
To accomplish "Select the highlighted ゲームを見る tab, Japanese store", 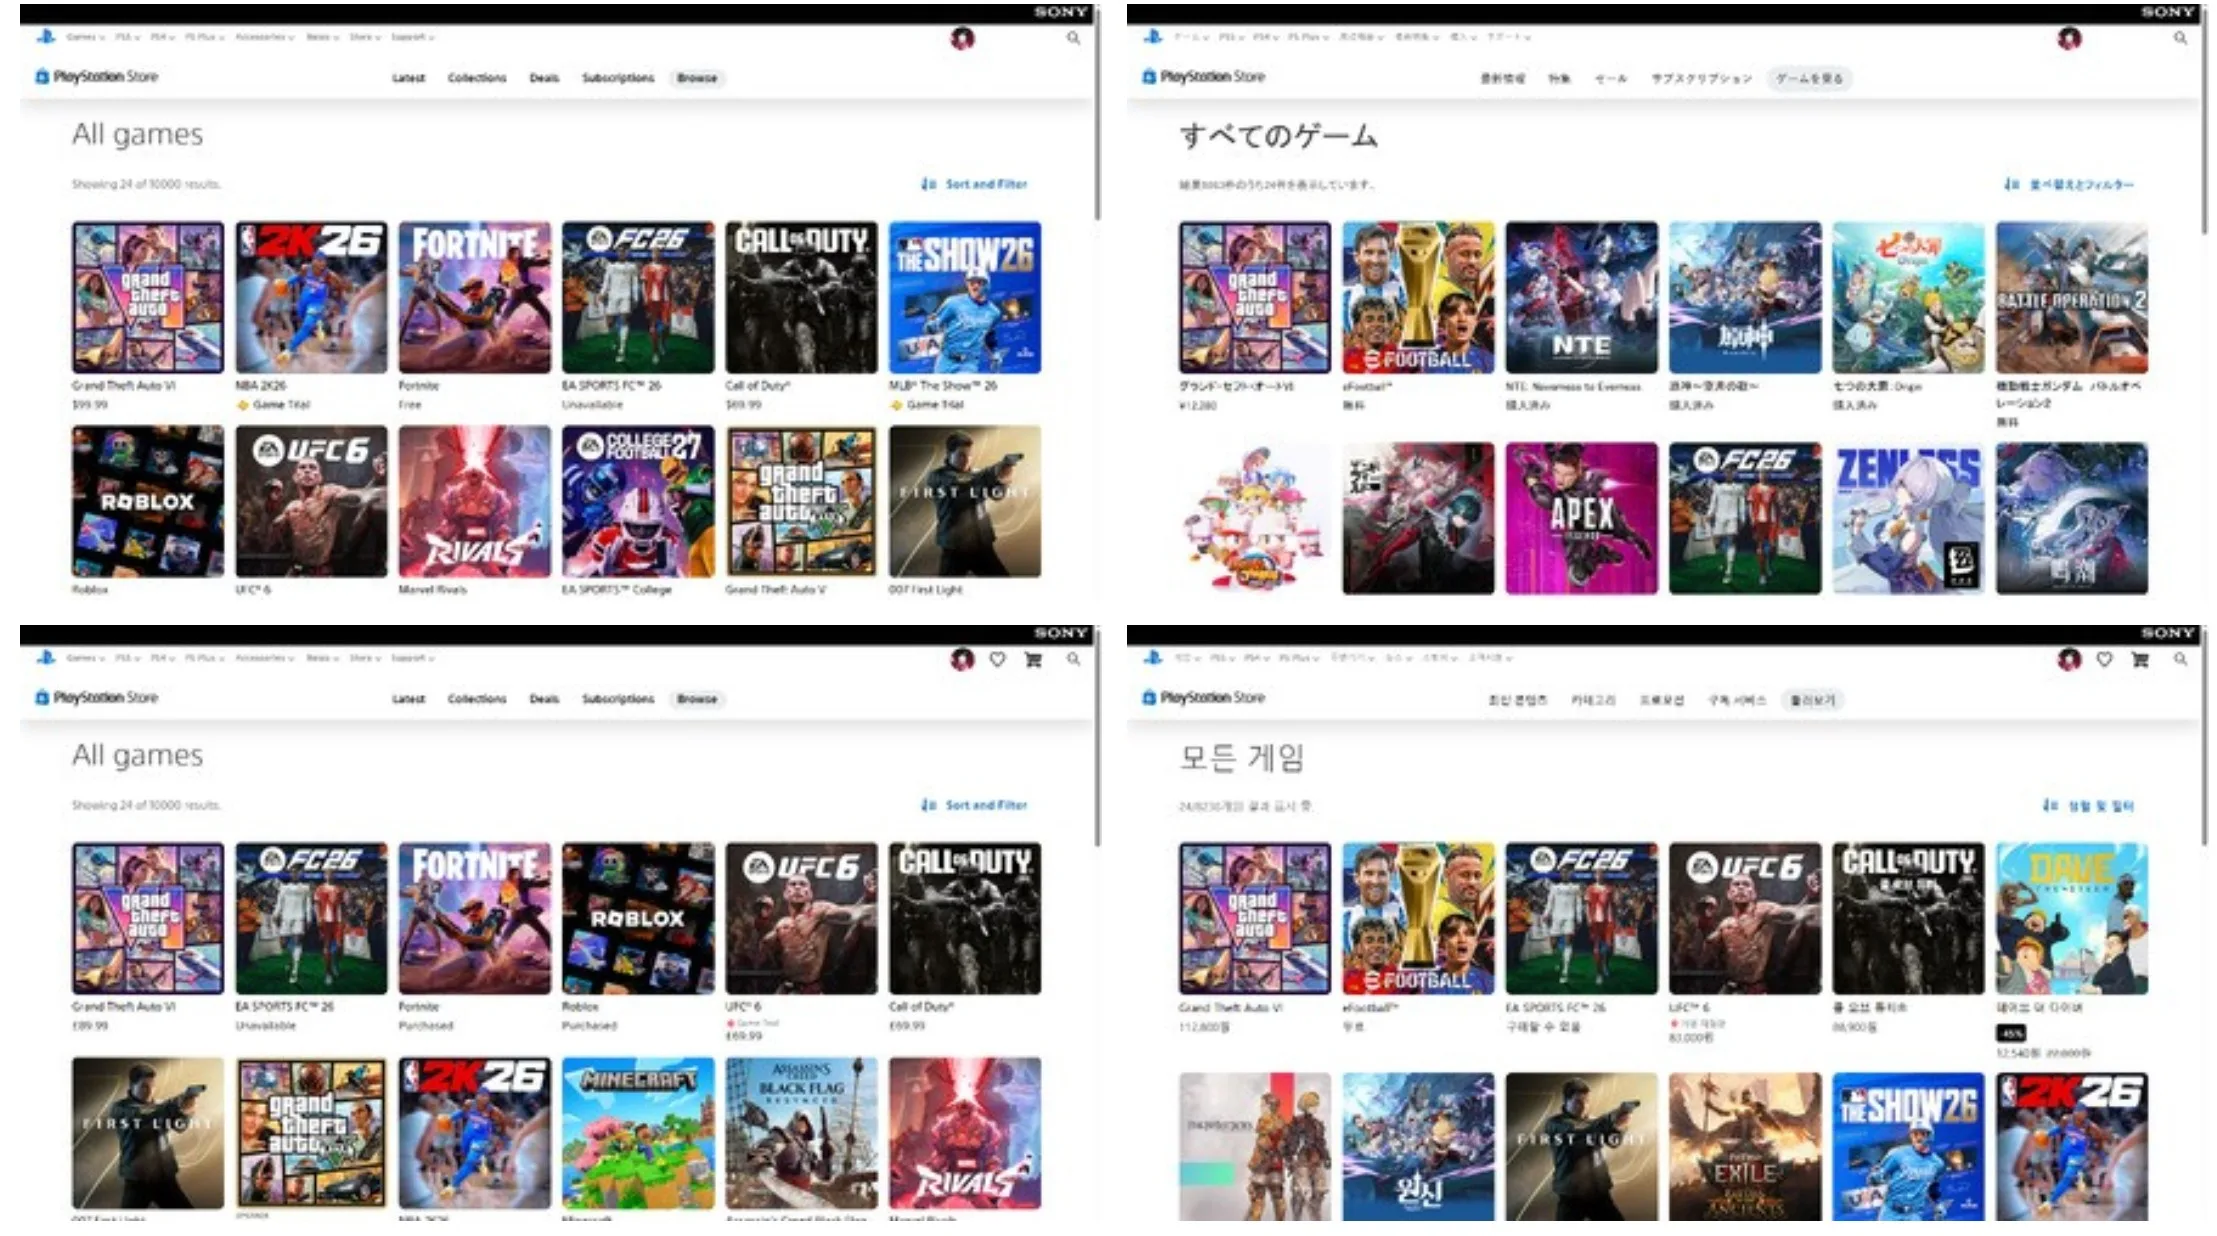I will pyautogui.click(x=1809, y=79).
